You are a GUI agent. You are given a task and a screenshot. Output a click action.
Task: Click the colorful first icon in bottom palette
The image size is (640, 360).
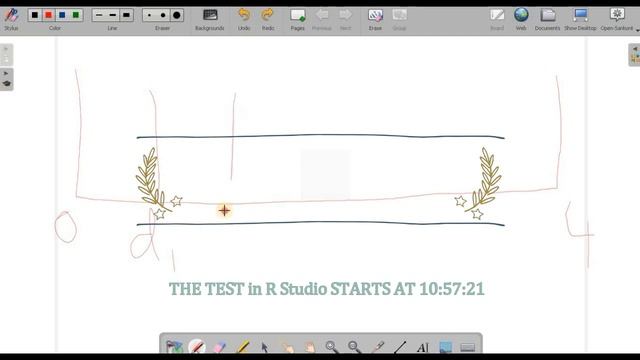(174, 347)
